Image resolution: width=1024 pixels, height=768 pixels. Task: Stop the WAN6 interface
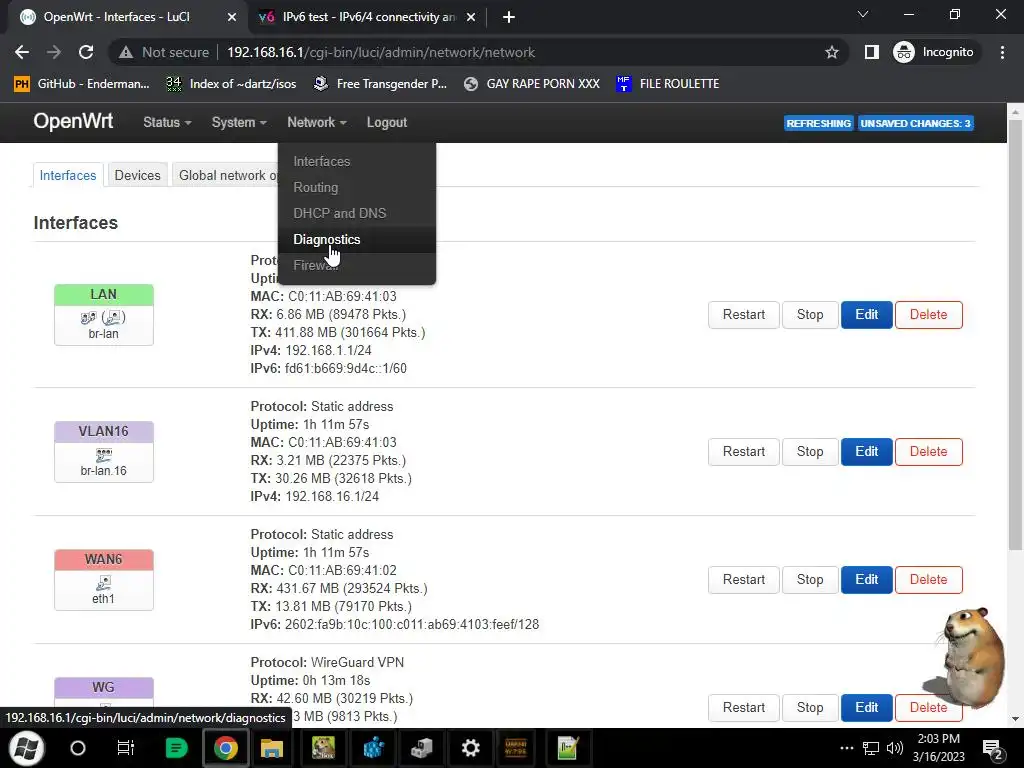[x=810, y=580]
